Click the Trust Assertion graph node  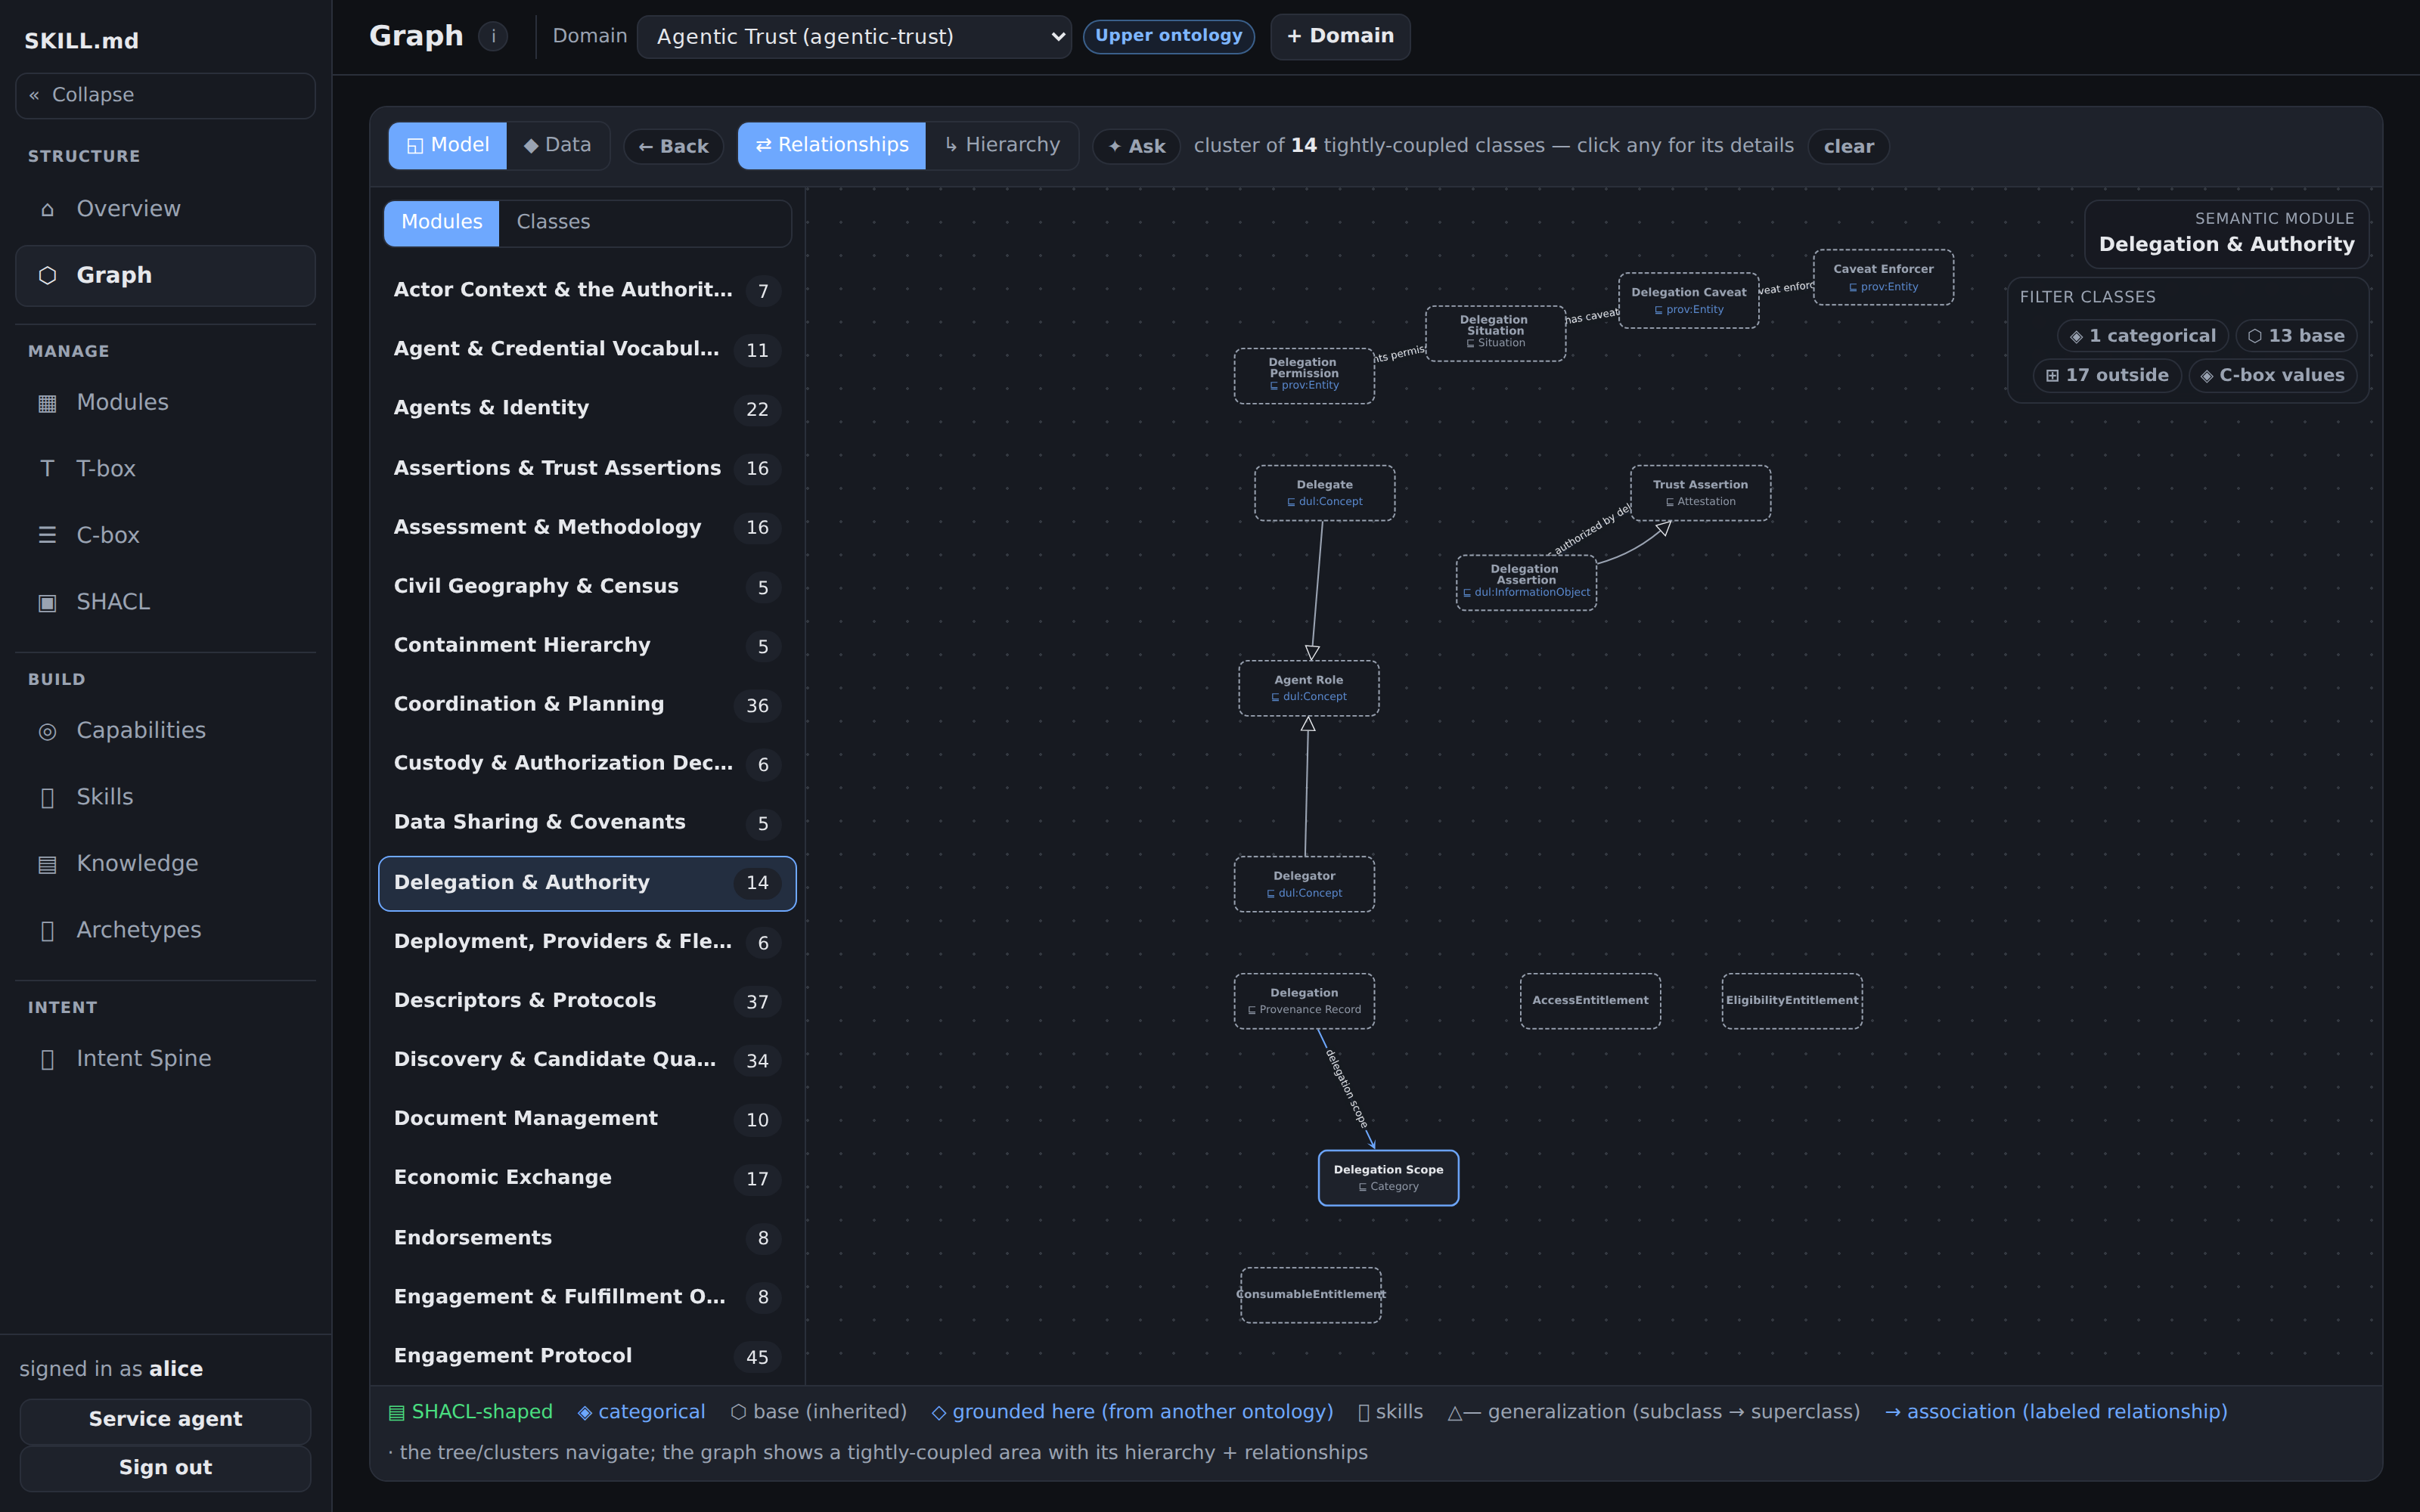[1700, 493]
